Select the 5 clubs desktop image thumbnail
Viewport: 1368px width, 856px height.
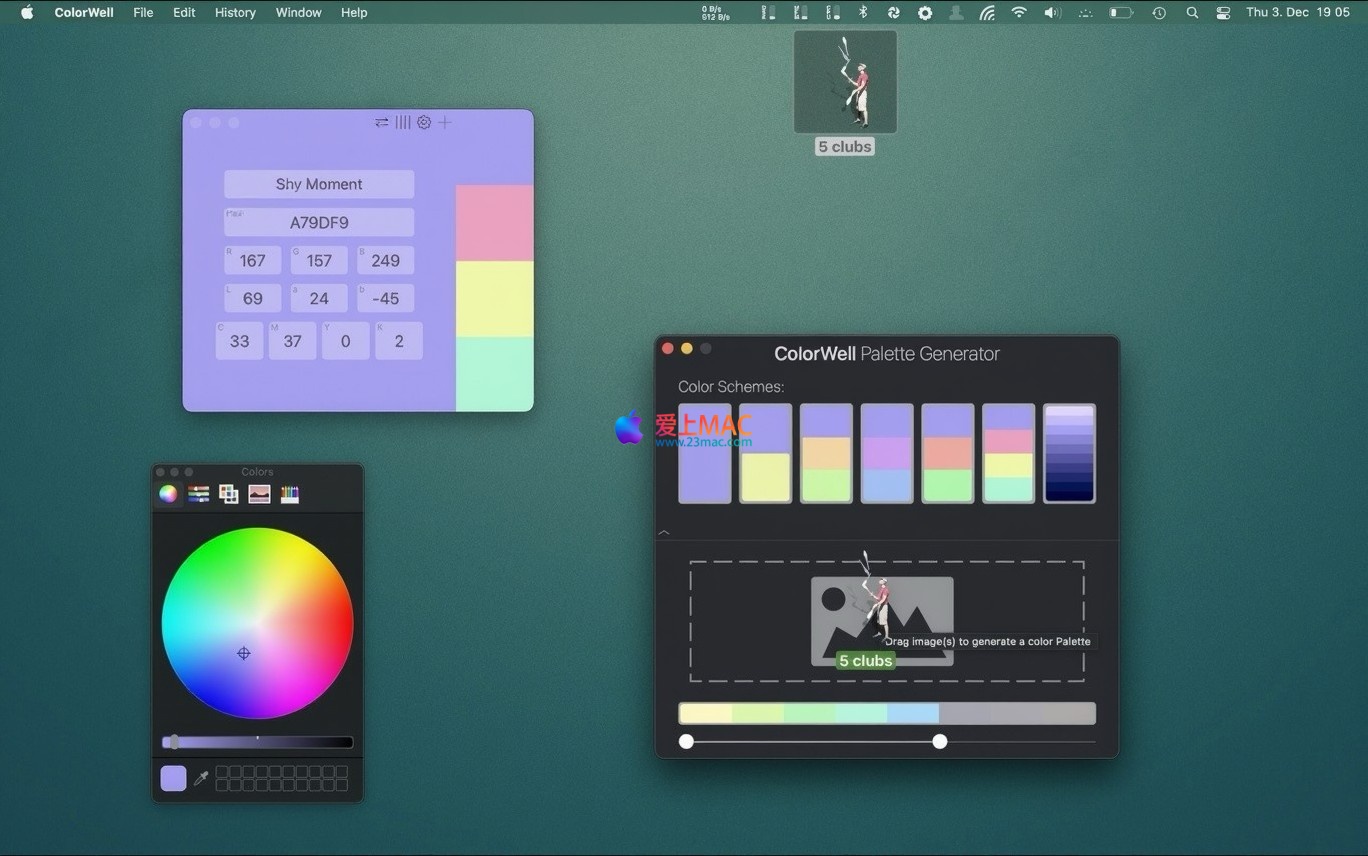click(845, 82)
